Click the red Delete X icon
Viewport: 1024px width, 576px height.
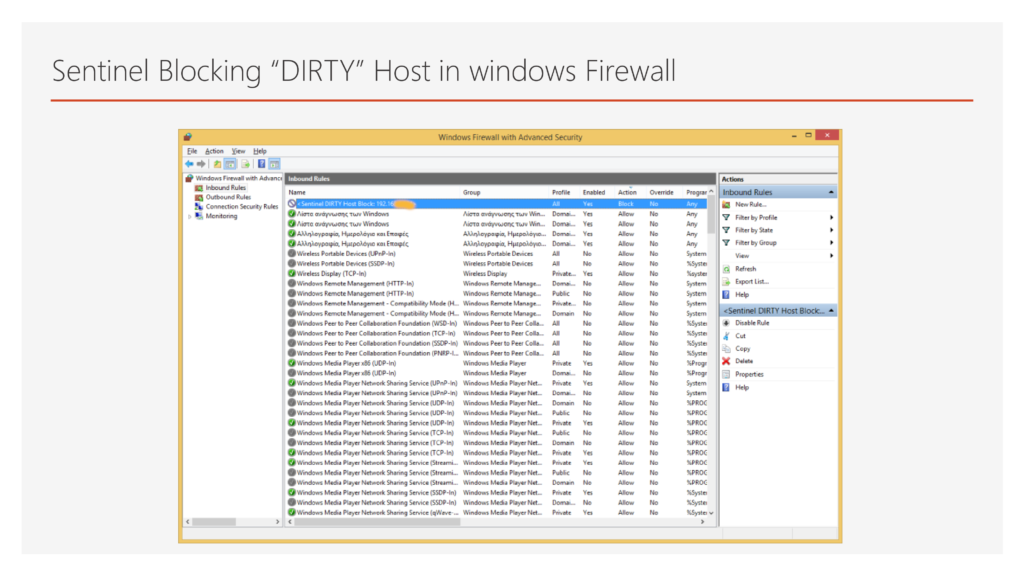(x=726, y=361)
